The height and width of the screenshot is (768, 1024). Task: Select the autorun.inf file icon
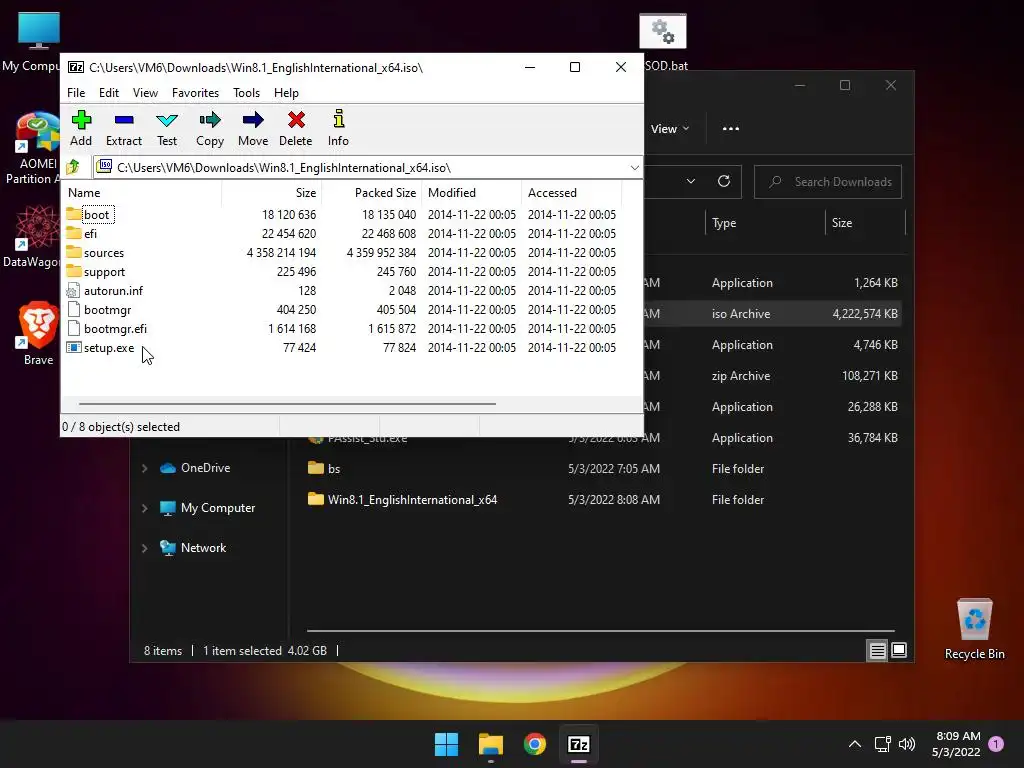[74, 291]
